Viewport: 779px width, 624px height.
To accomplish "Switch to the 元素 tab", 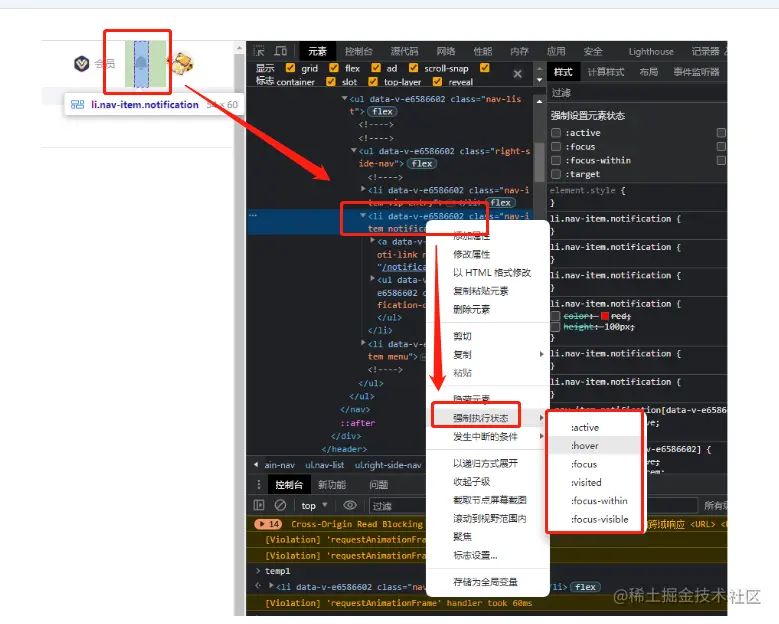I will (x=317, y=51).
